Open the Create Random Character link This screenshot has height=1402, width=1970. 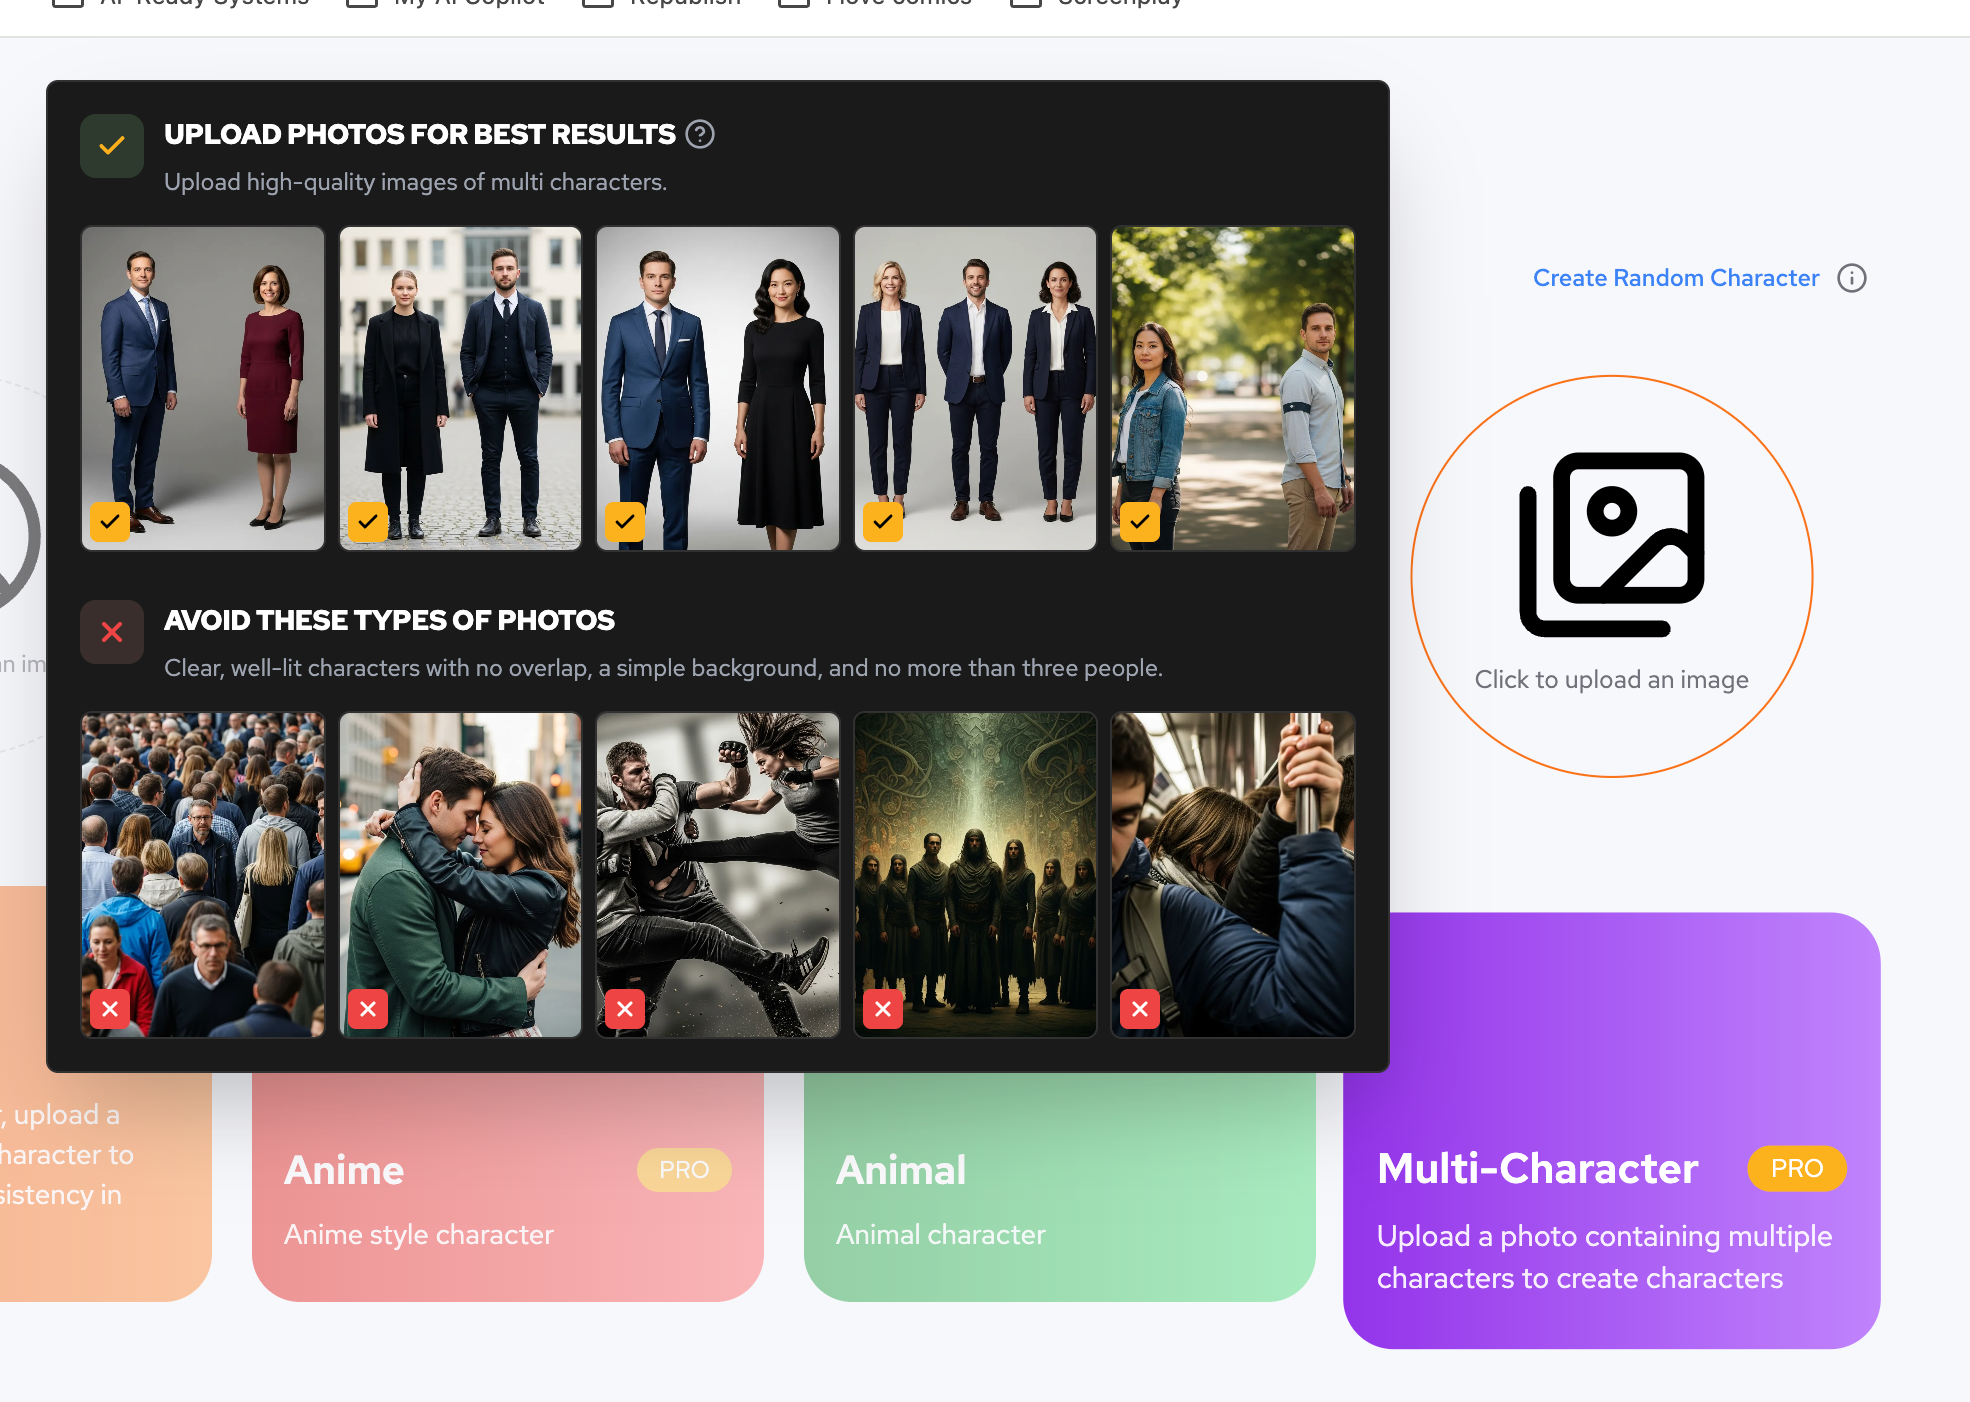tap(1676, 278)
